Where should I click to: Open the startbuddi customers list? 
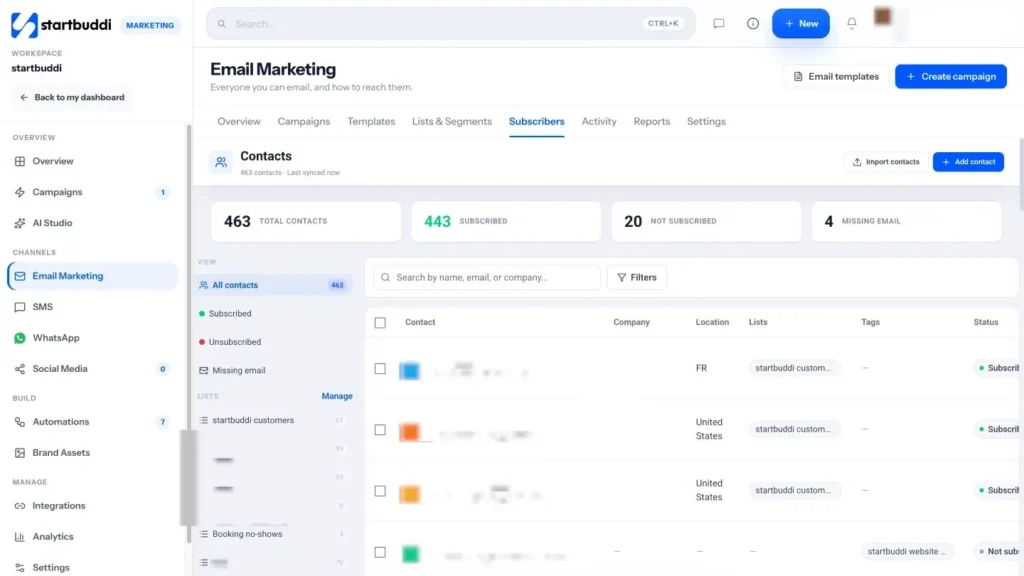click(274, 421)
